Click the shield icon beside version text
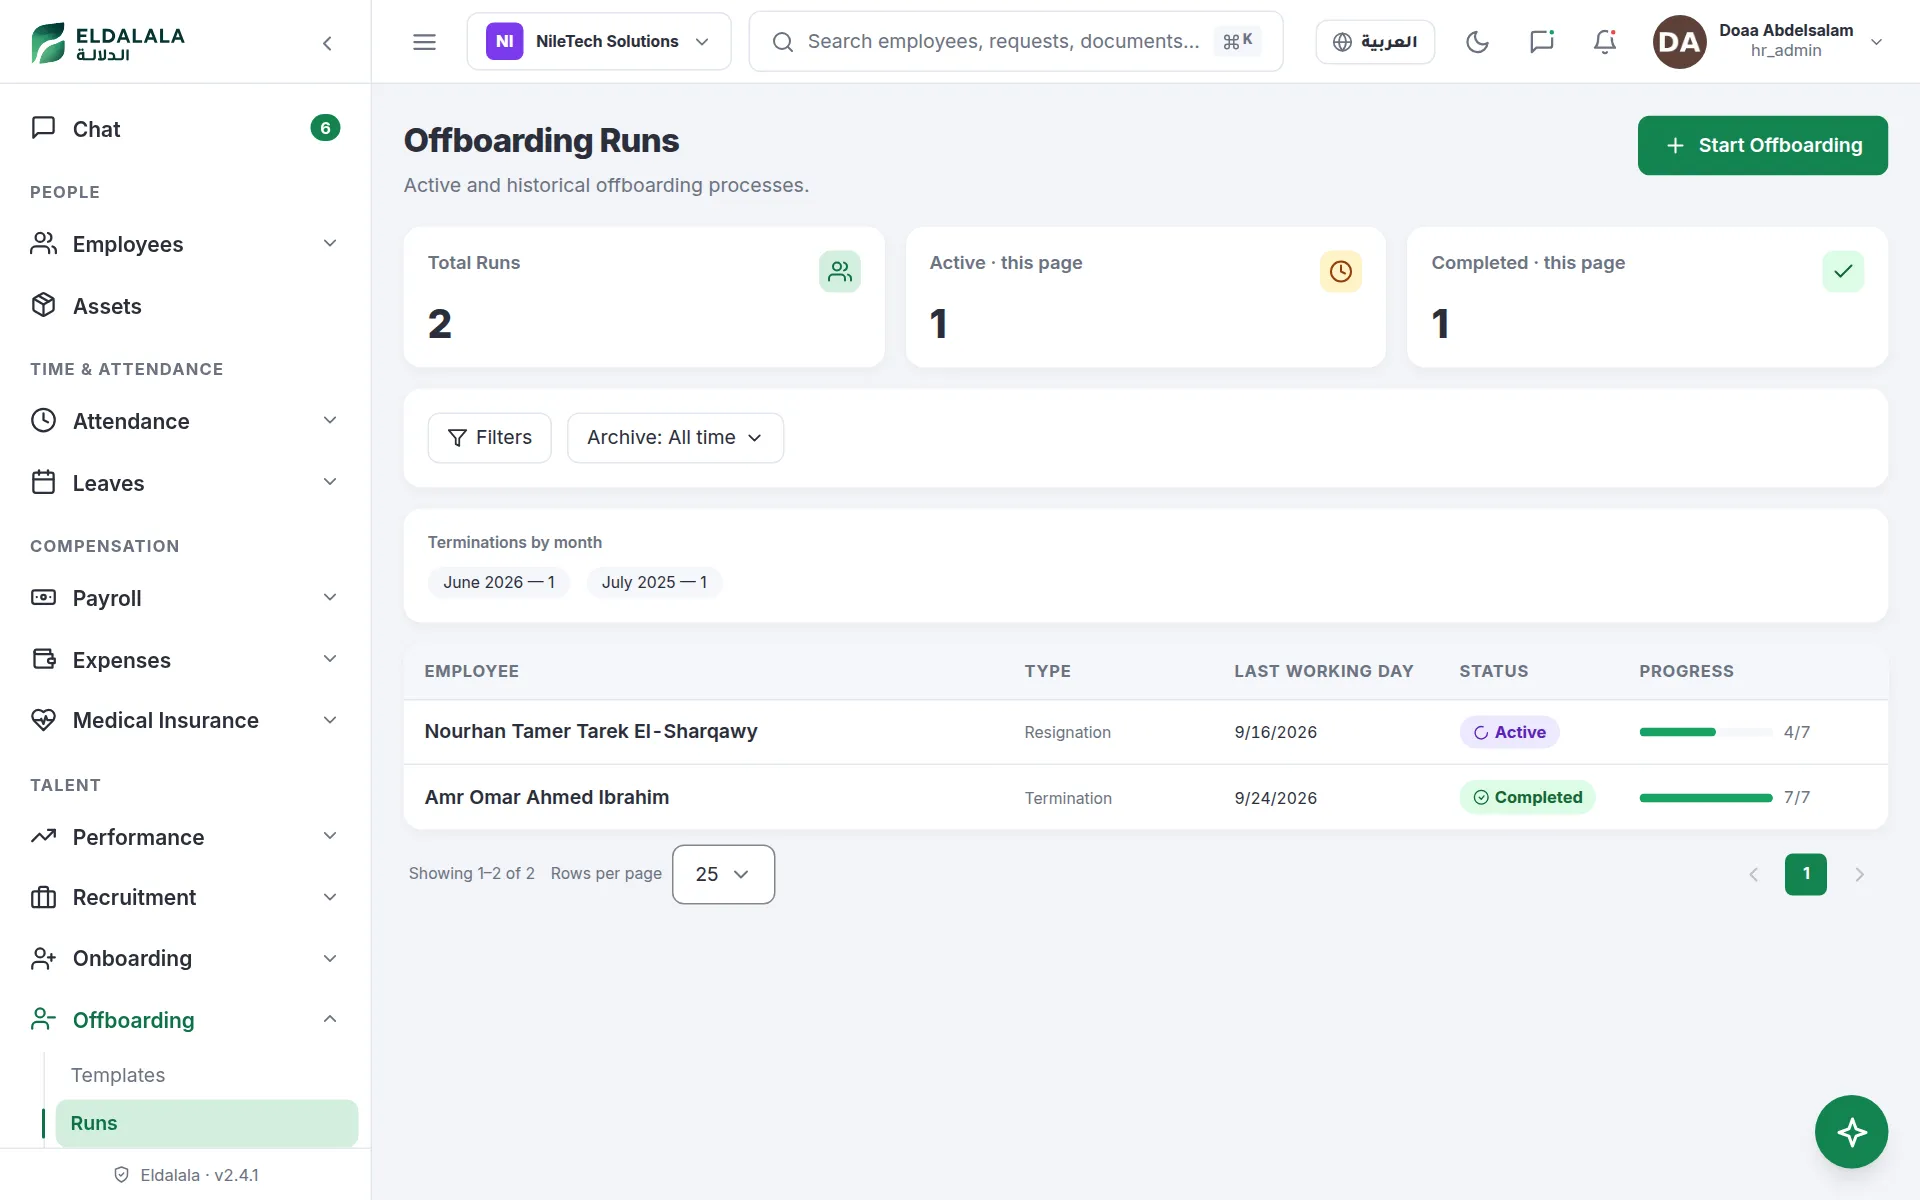The image size is (1920, 1200). pos(121,1175)
